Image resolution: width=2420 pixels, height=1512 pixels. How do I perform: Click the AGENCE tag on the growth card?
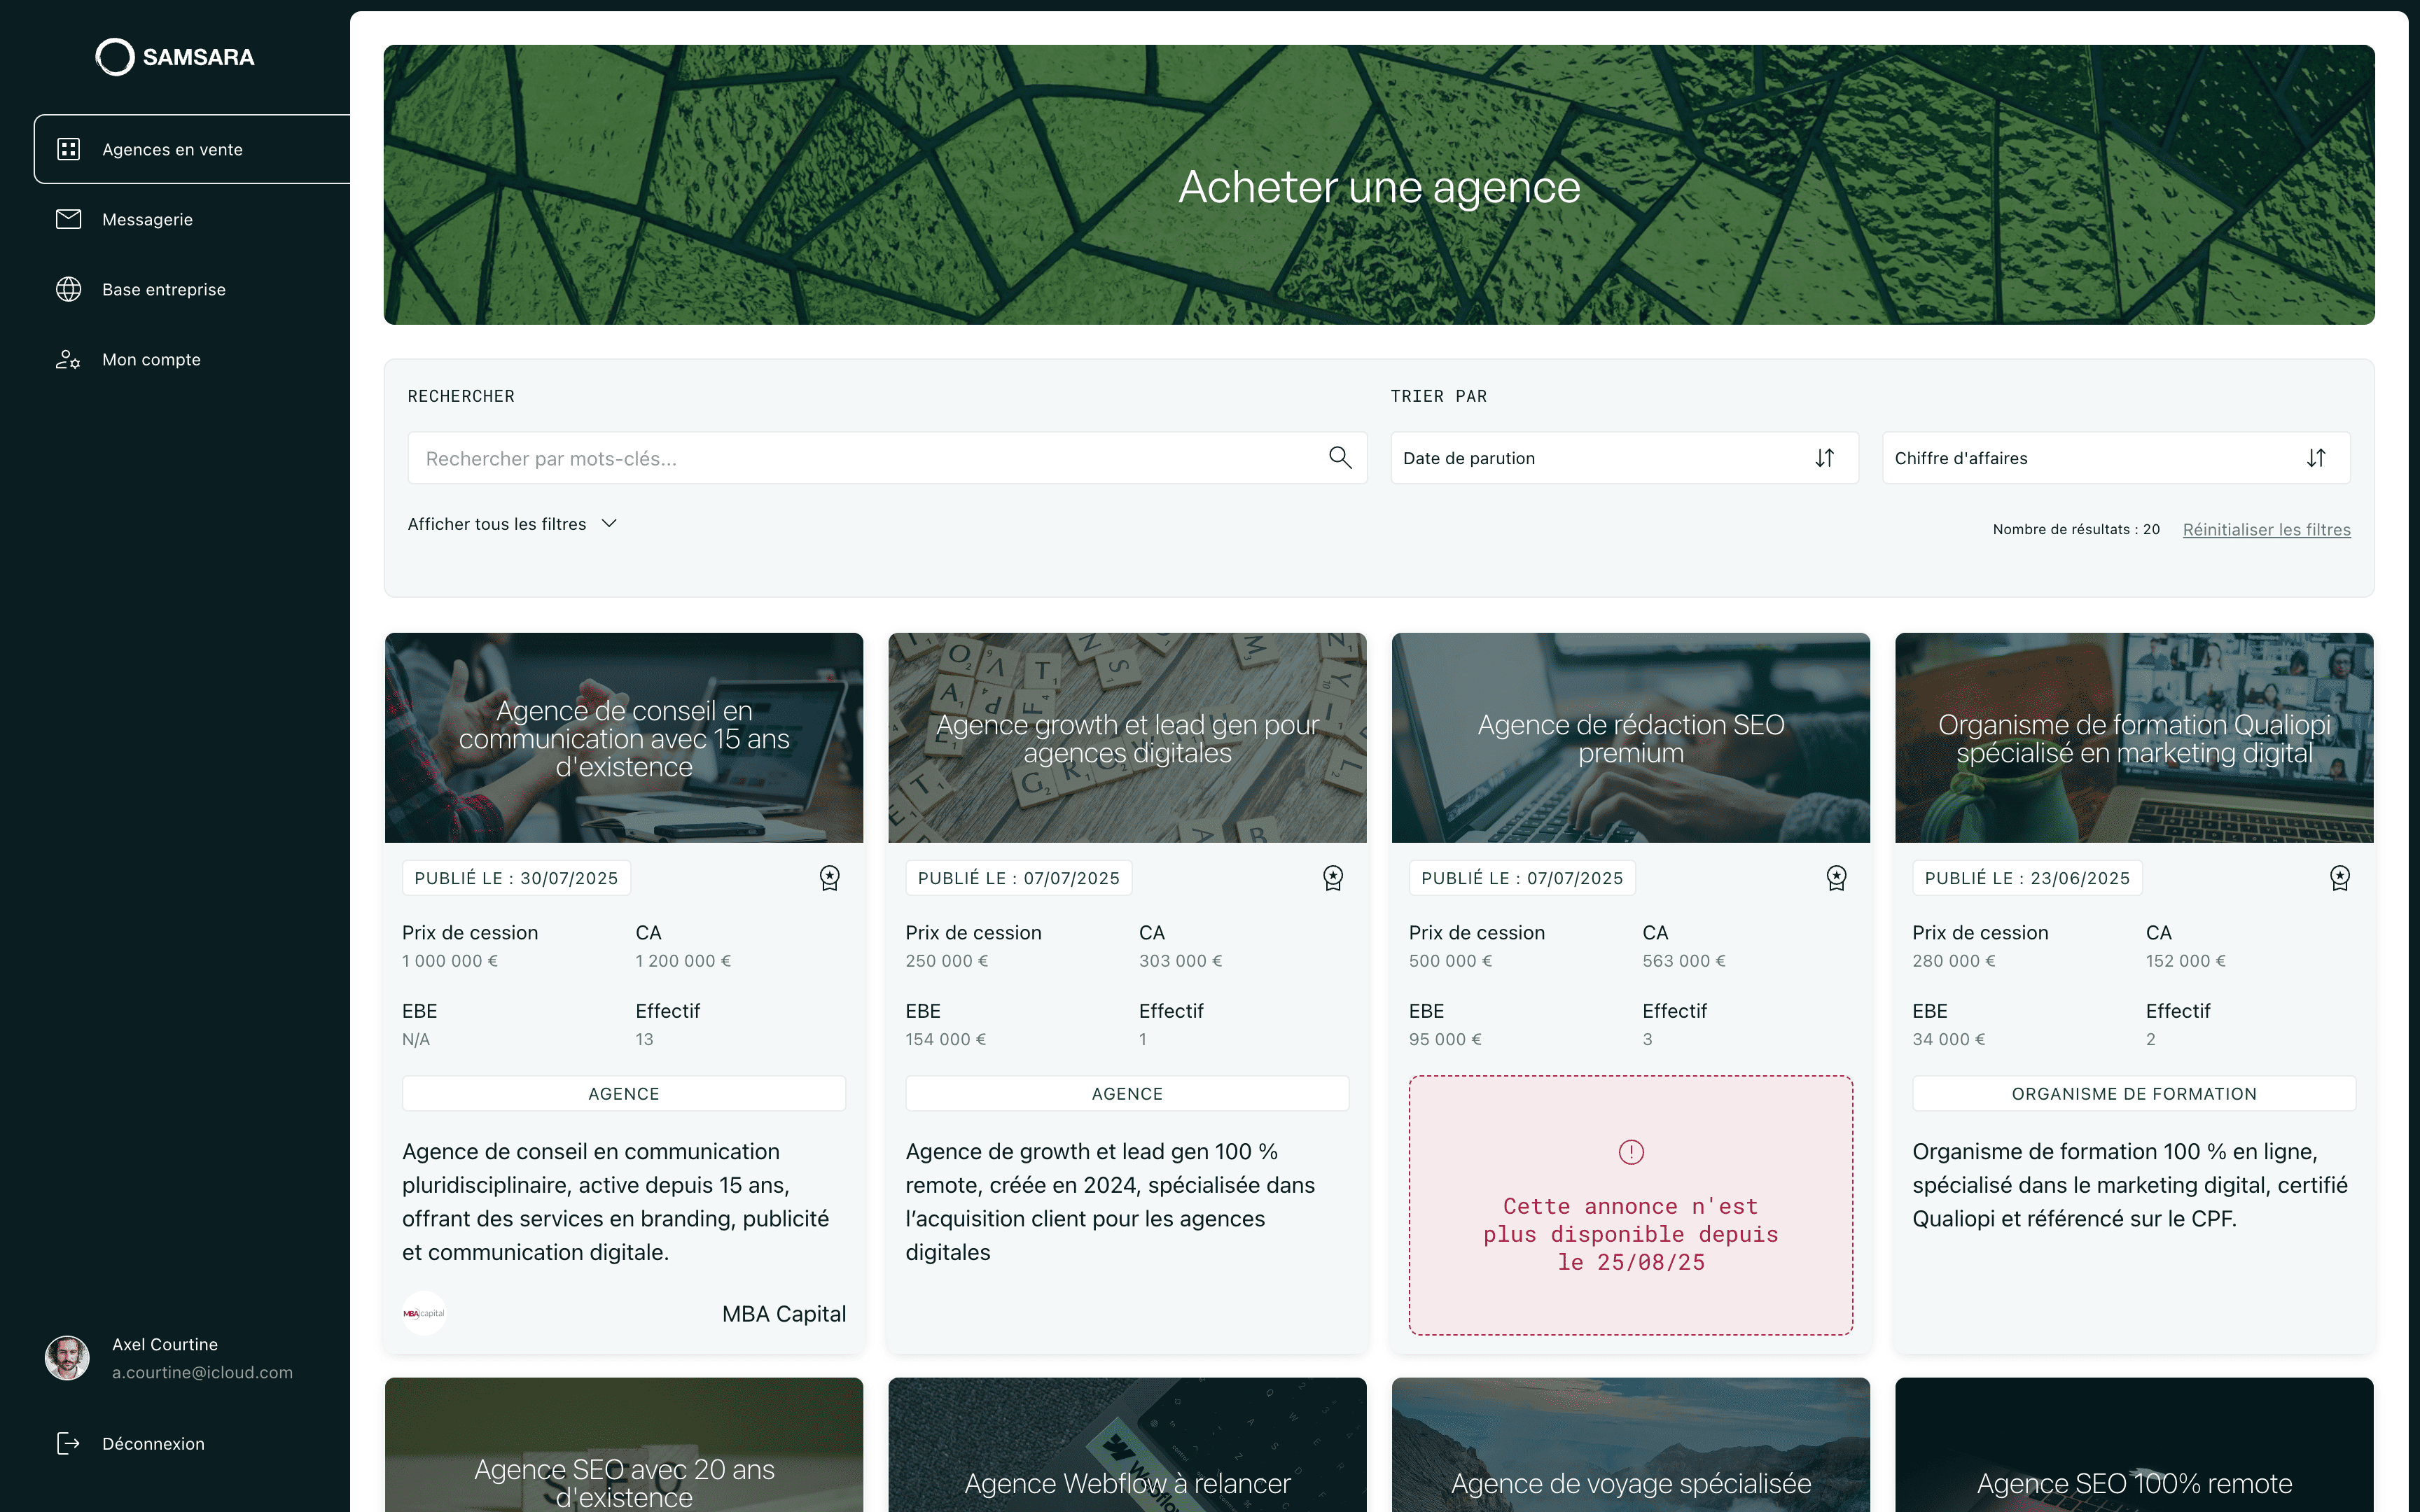[x=1127, y=1093]
